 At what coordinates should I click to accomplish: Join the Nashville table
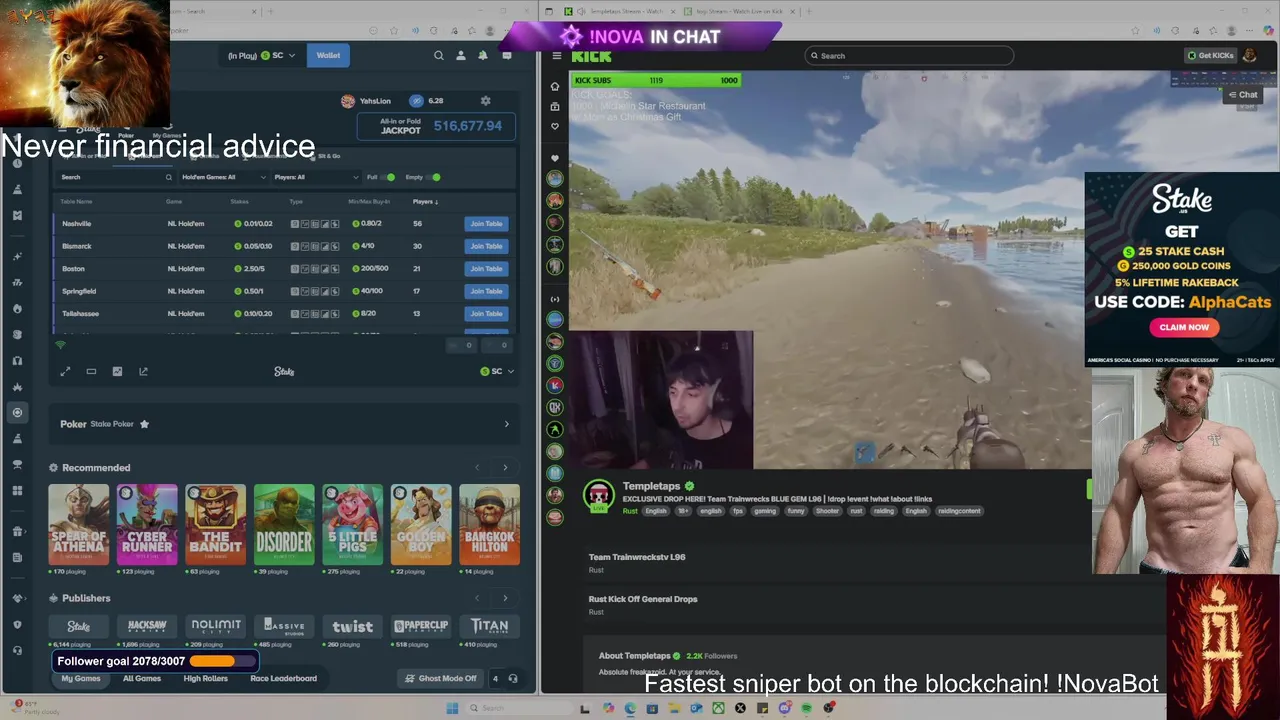point(486,224)
